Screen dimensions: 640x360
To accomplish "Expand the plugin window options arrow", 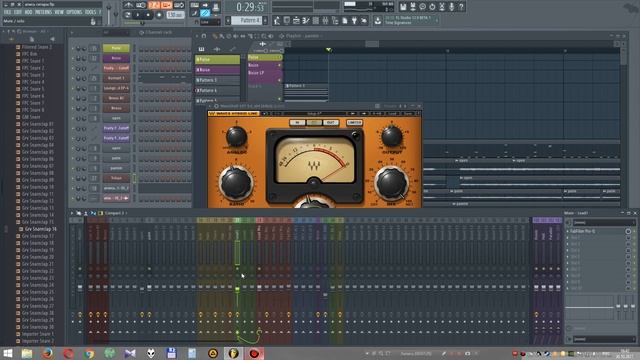I will 211,106.
